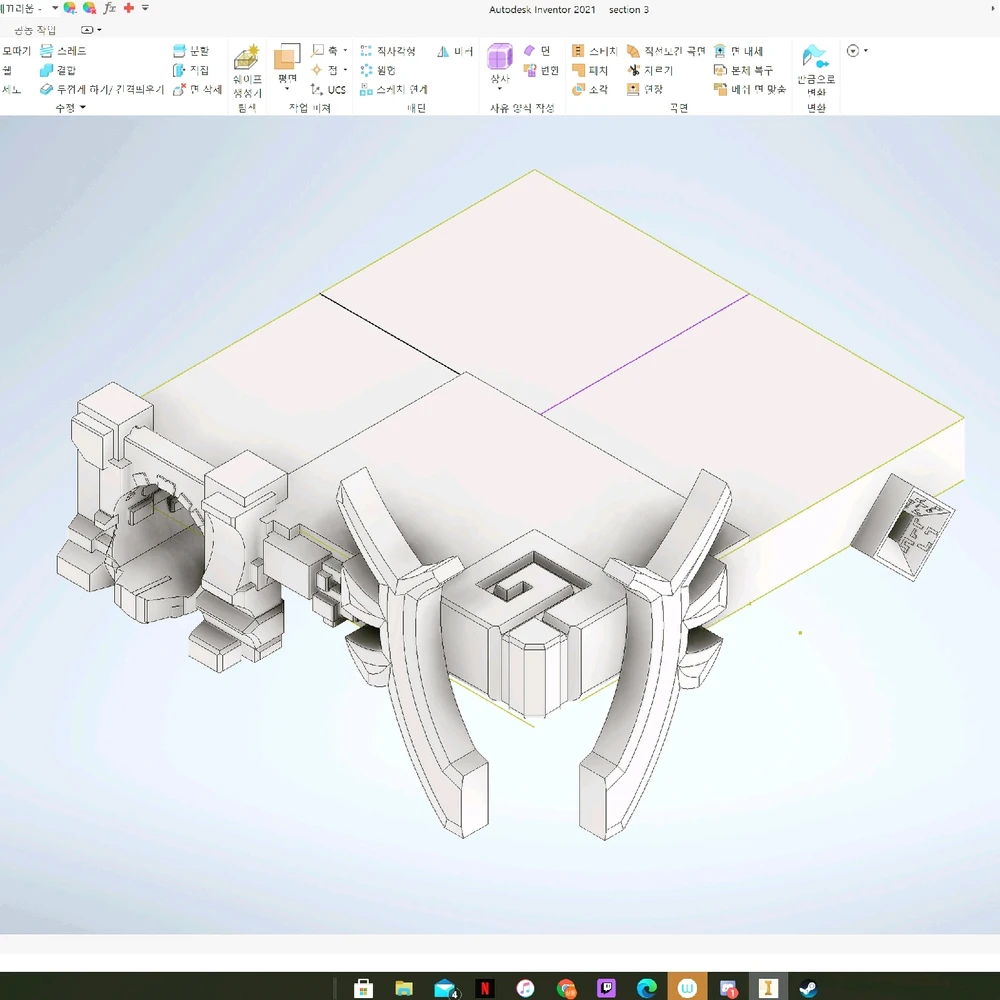Select the Combine (결합) tool

pos(46,70)
